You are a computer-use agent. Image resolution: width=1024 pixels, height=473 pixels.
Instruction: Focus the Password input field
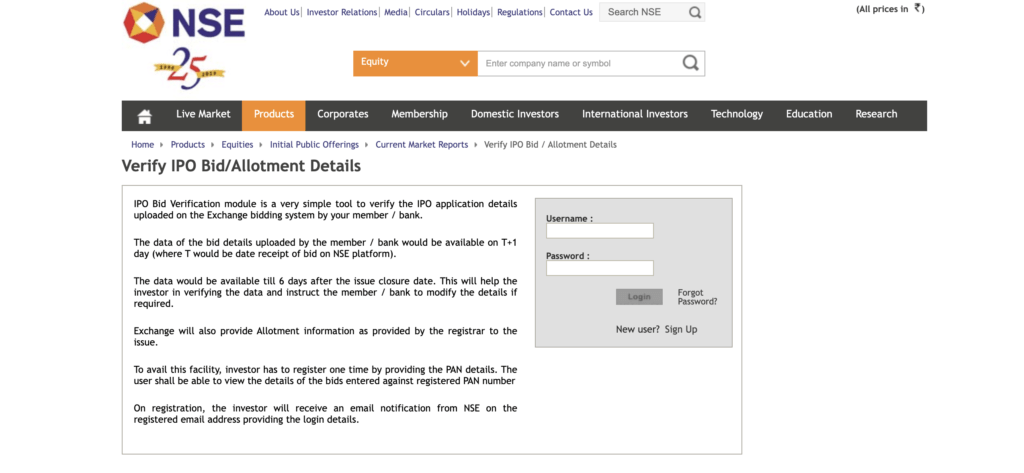[599, 268]
